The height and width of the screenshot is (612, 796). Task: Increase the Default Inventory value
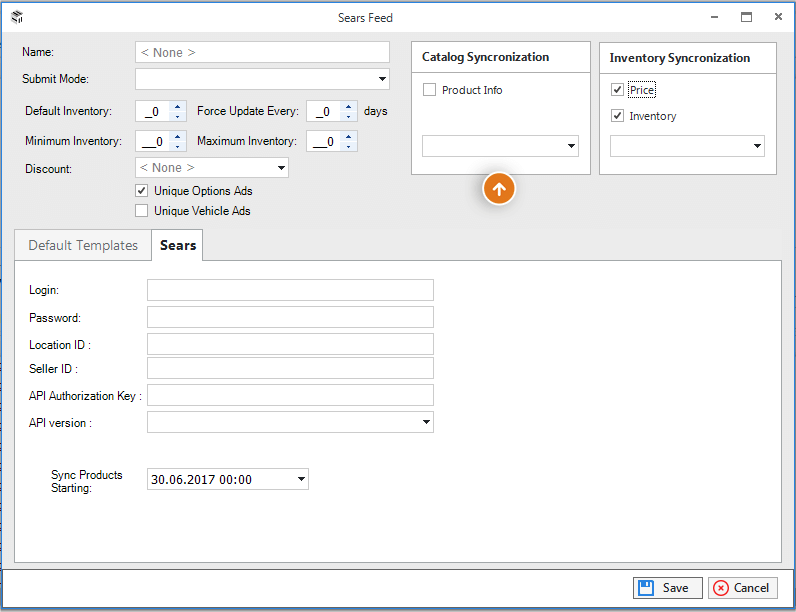pos(177,107)
